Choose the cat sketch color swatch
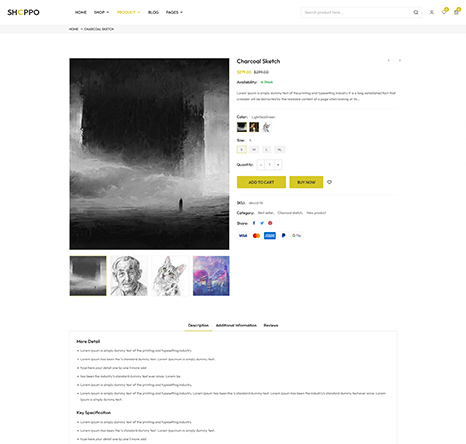Viewport: 466px width, 444px height. [x=266, y=127]
